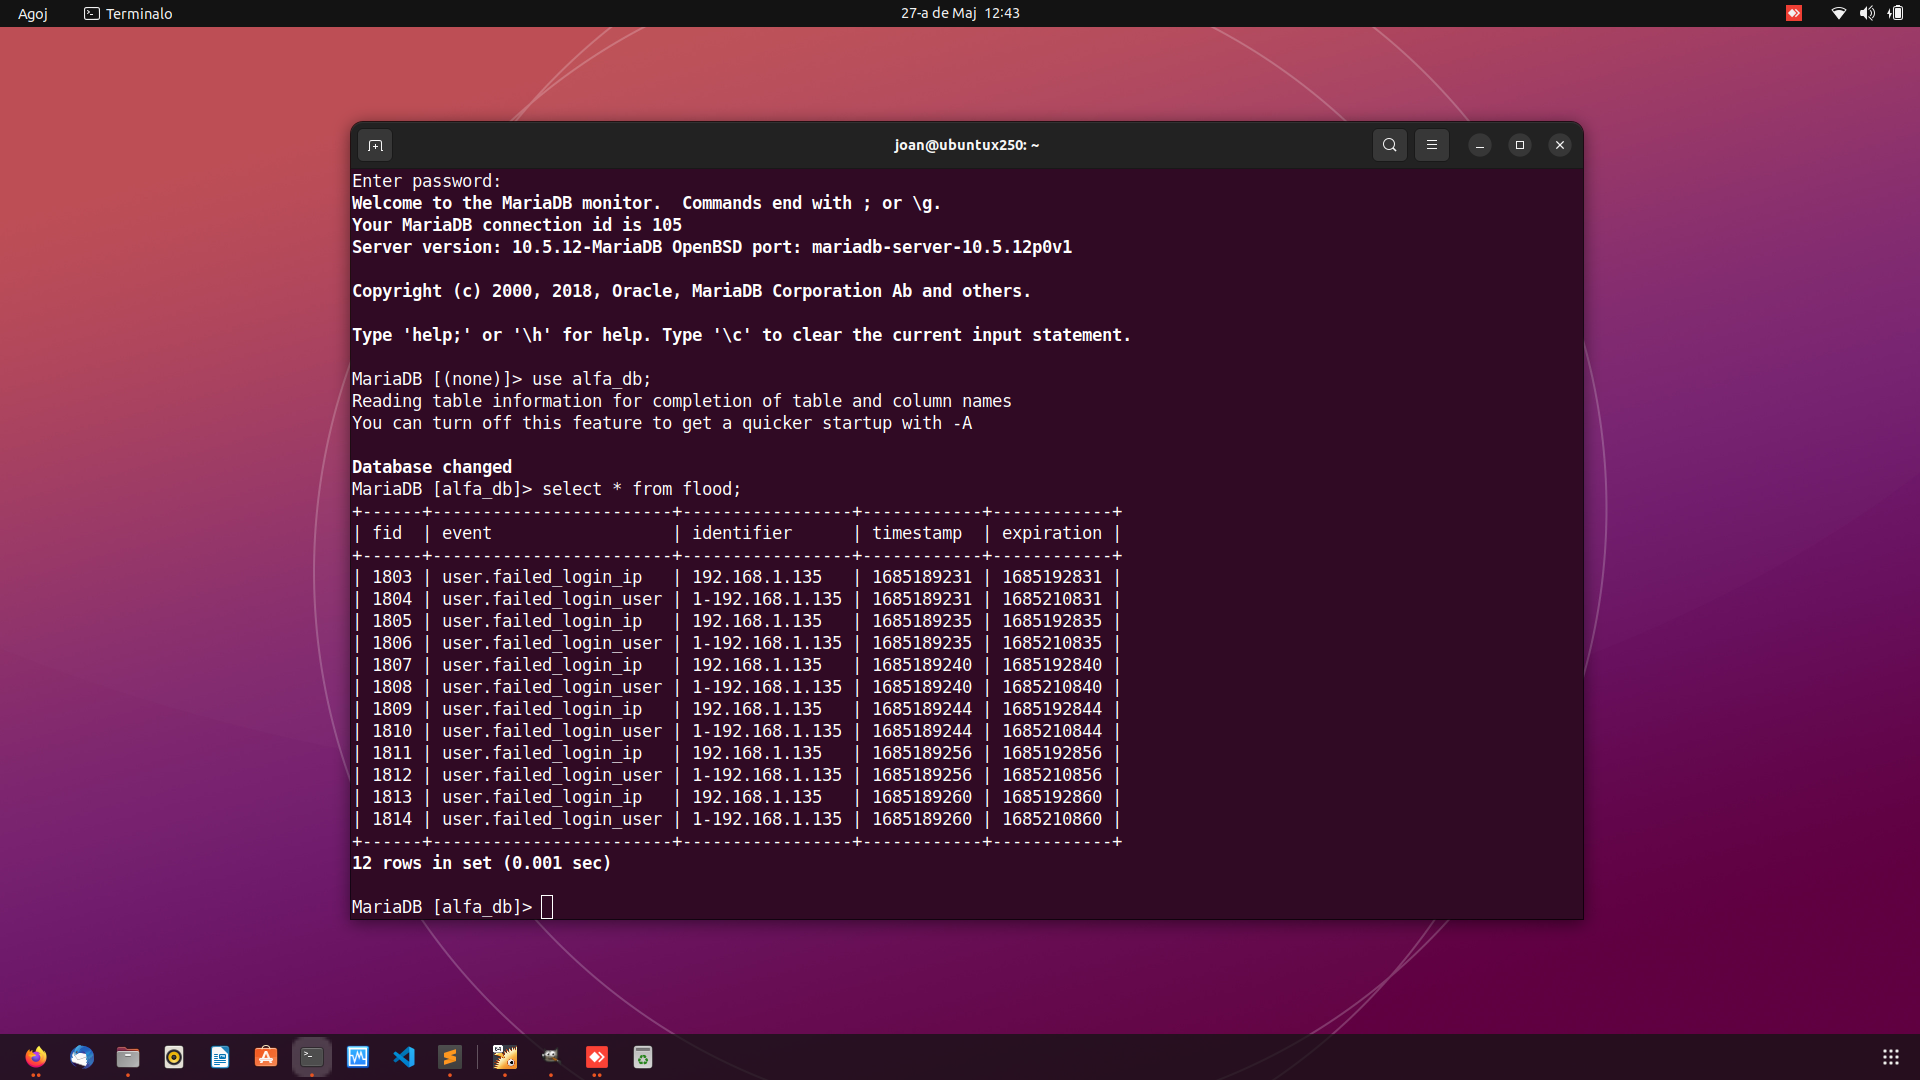
Task: Click the event column header
Action: click(467, 533)
